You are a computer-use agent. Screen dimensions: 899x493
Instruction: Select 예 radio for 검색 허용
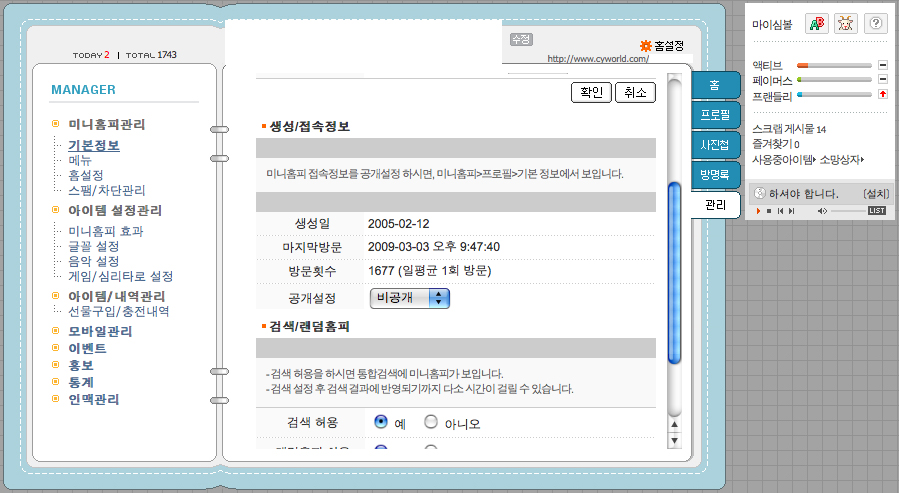(381, 422)
